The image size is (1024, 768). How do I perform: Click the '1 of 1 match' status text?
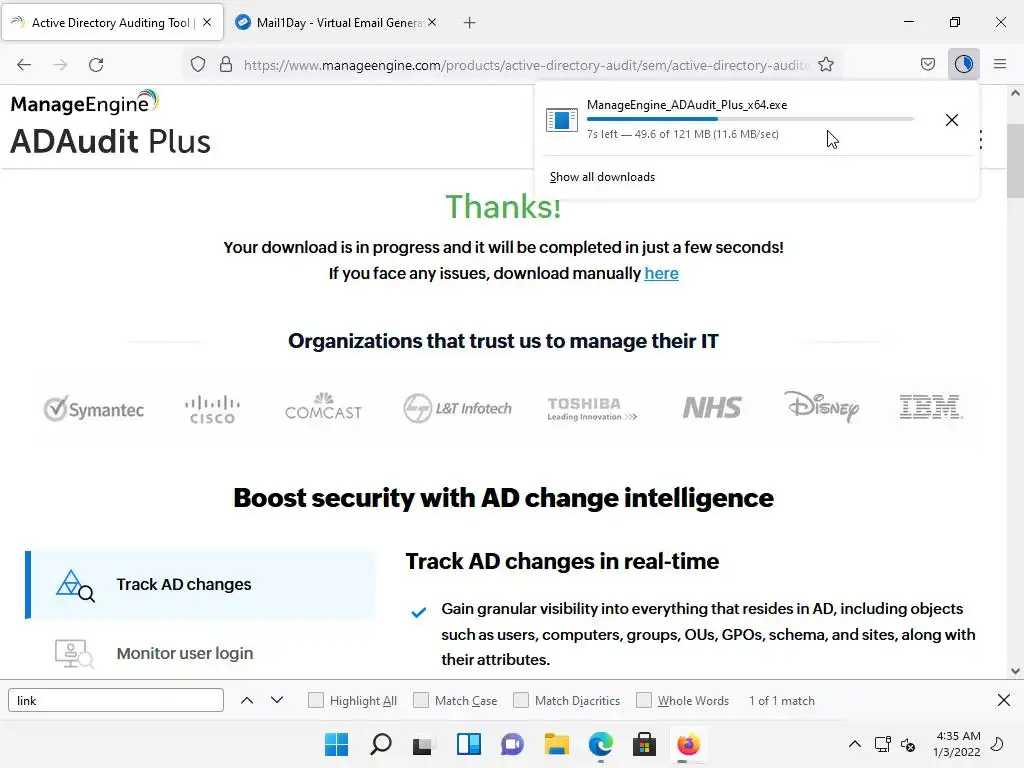coord(782,701)
